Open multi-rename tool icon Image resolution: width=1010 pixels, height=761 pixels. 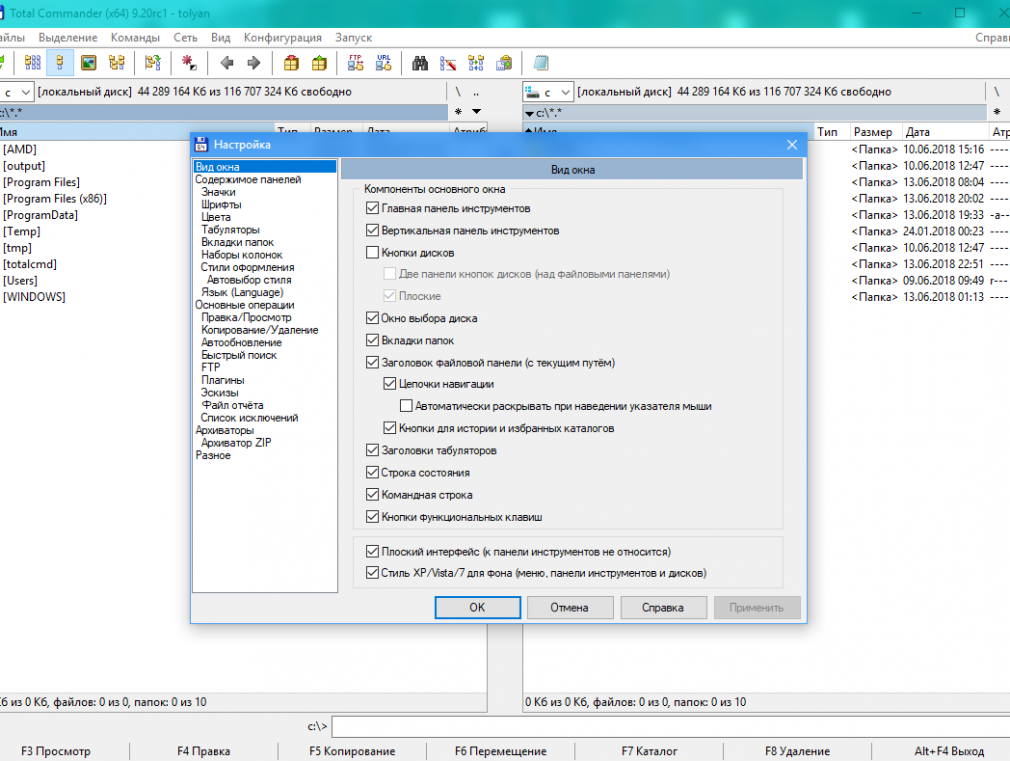pos(448,63)
